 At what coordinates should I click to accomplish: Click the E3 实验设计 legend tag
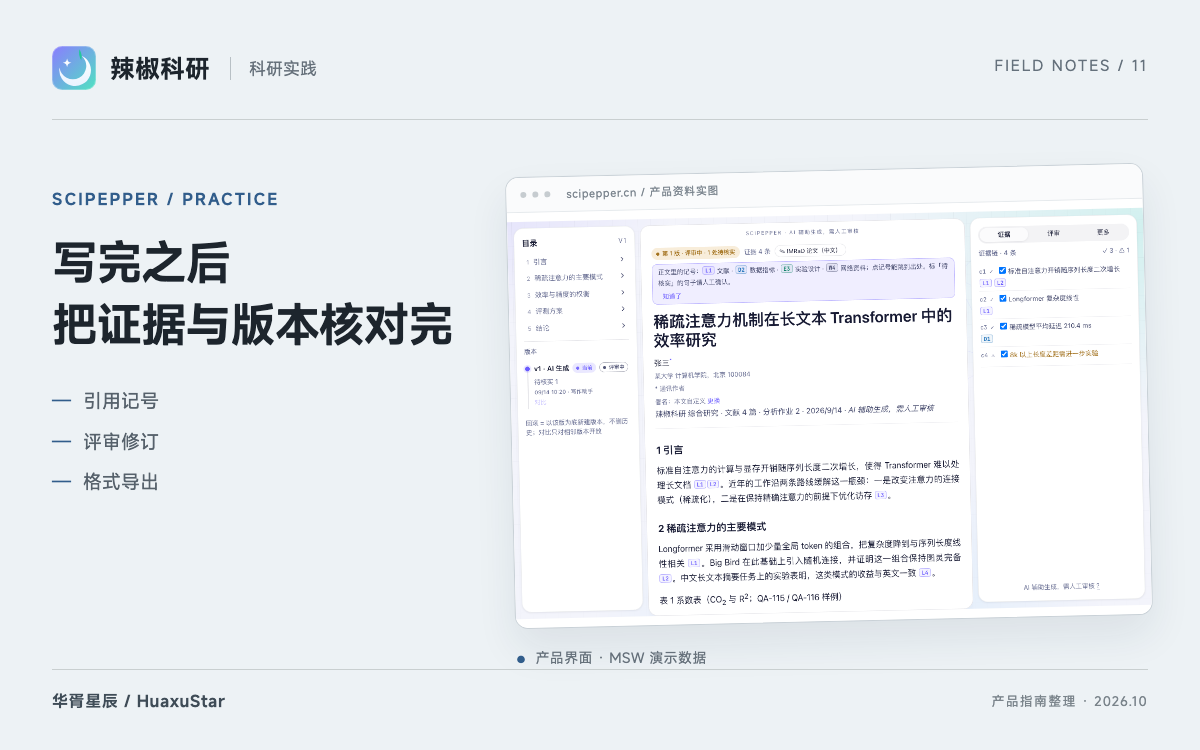click(787, 269)
